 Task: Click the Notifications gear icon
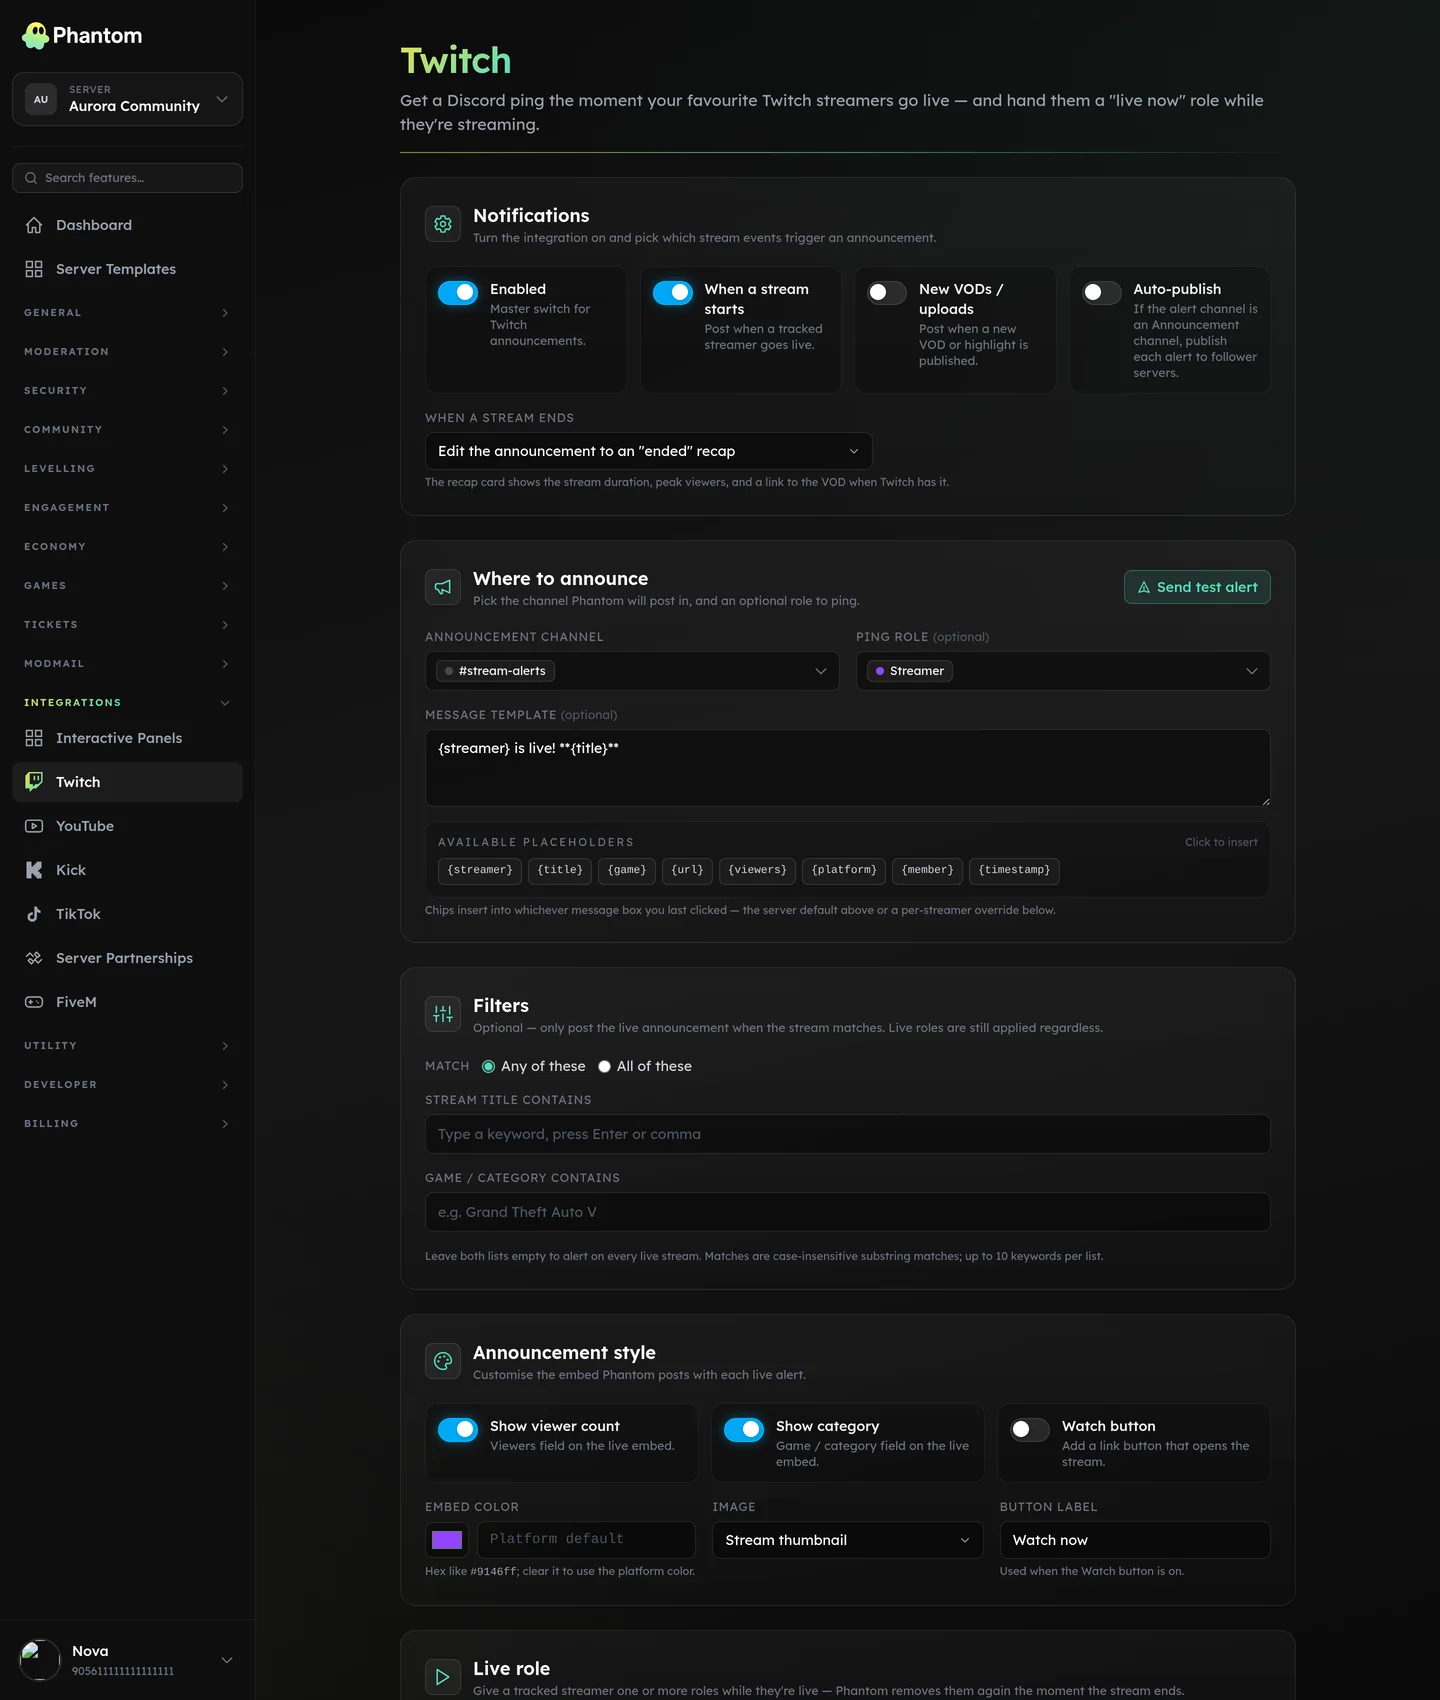tap(443, 225)
